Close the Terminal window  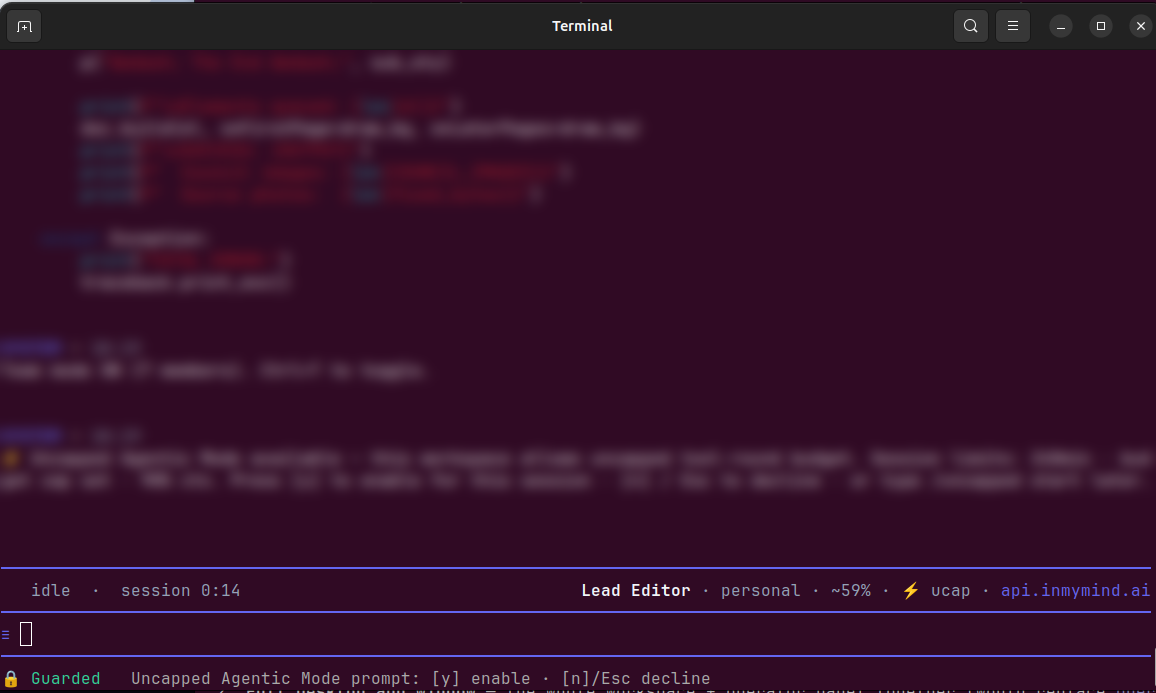1141,27
